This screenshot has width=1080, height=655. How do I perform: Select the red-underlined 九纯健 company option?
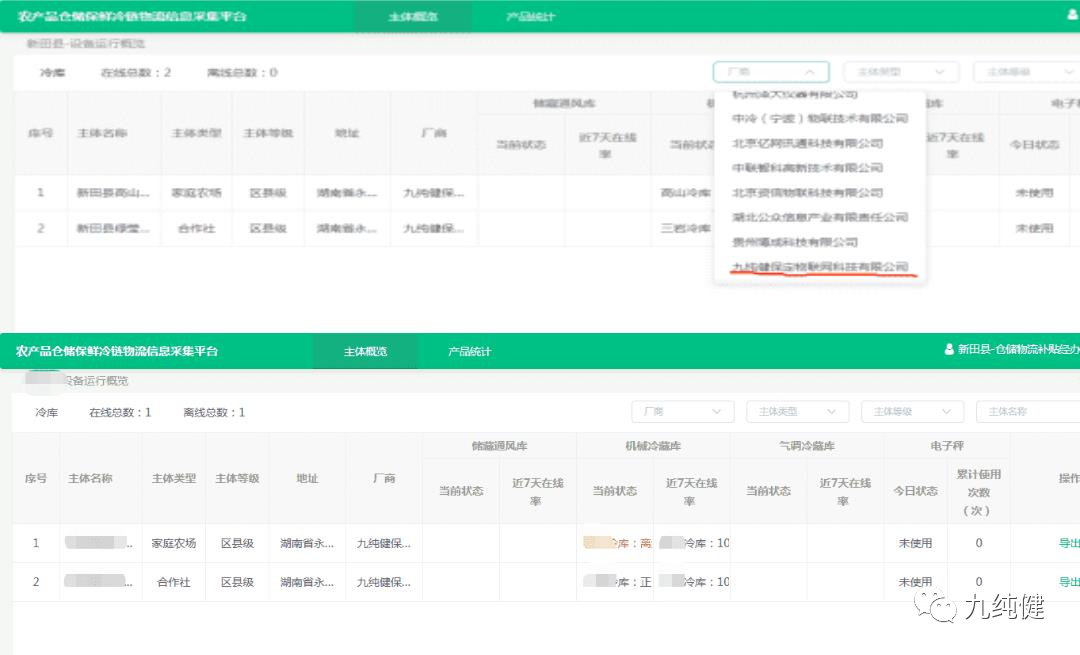(820, 267)
